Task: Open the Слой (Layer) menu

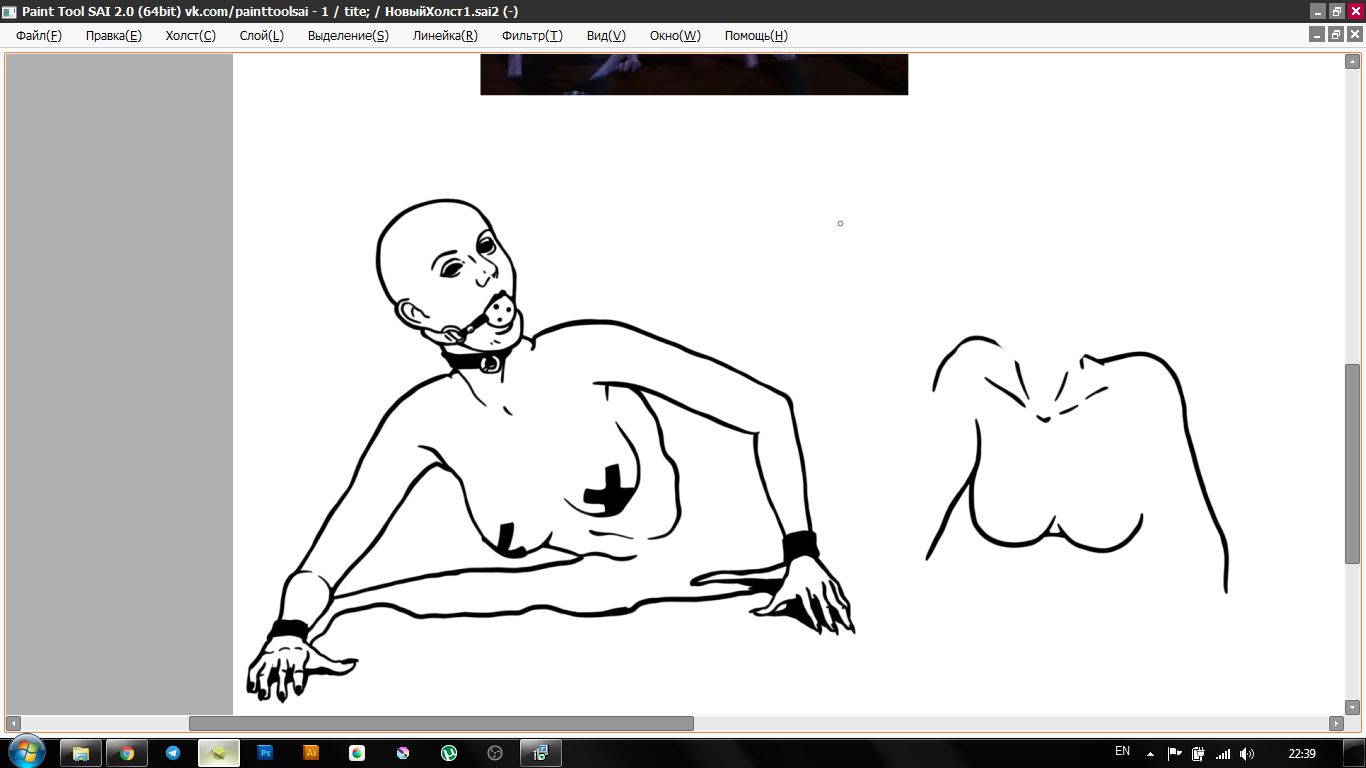Action: pyautogui.click(x=261, y=36)
